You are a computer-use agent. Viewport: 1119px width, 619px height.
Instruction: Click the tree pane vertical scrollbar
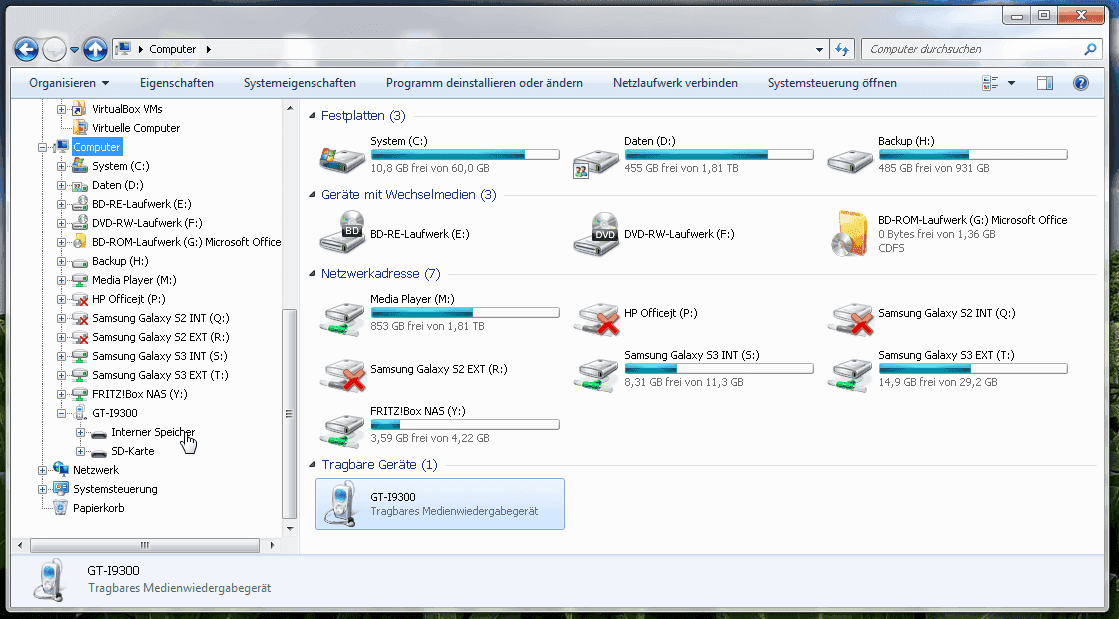click(x=290, y=414)
